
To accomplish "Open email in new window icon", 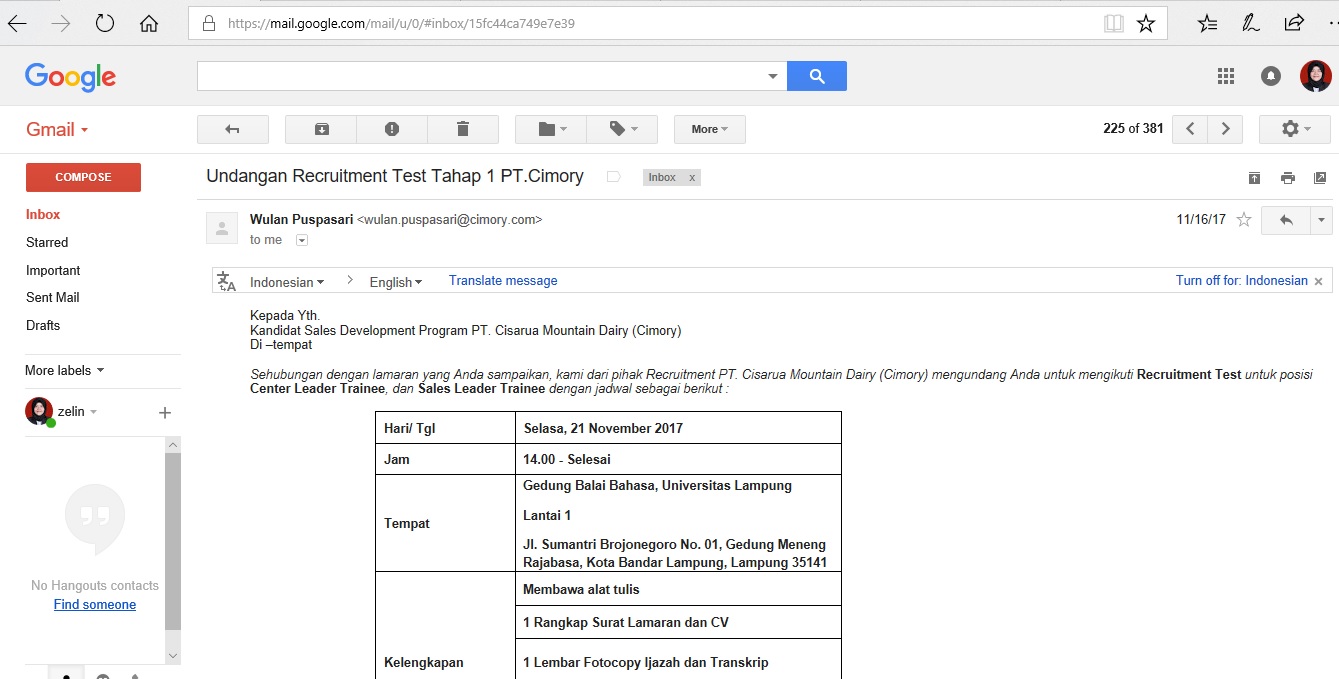I will click(x=1320, y=178).
